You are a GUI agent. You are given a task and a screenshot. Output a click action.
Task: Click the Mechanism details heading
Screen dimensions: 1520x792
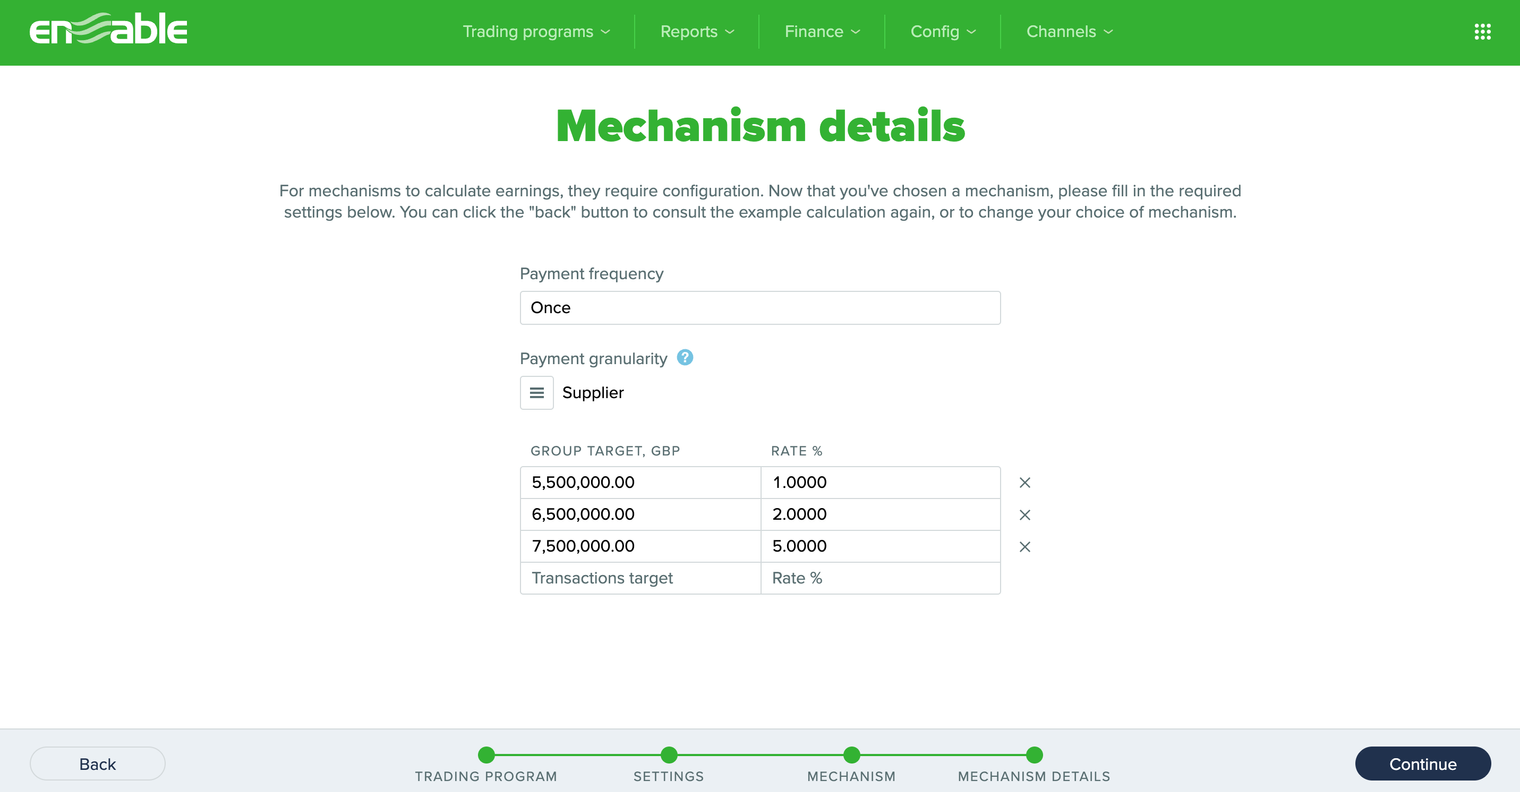click(760, 126)
